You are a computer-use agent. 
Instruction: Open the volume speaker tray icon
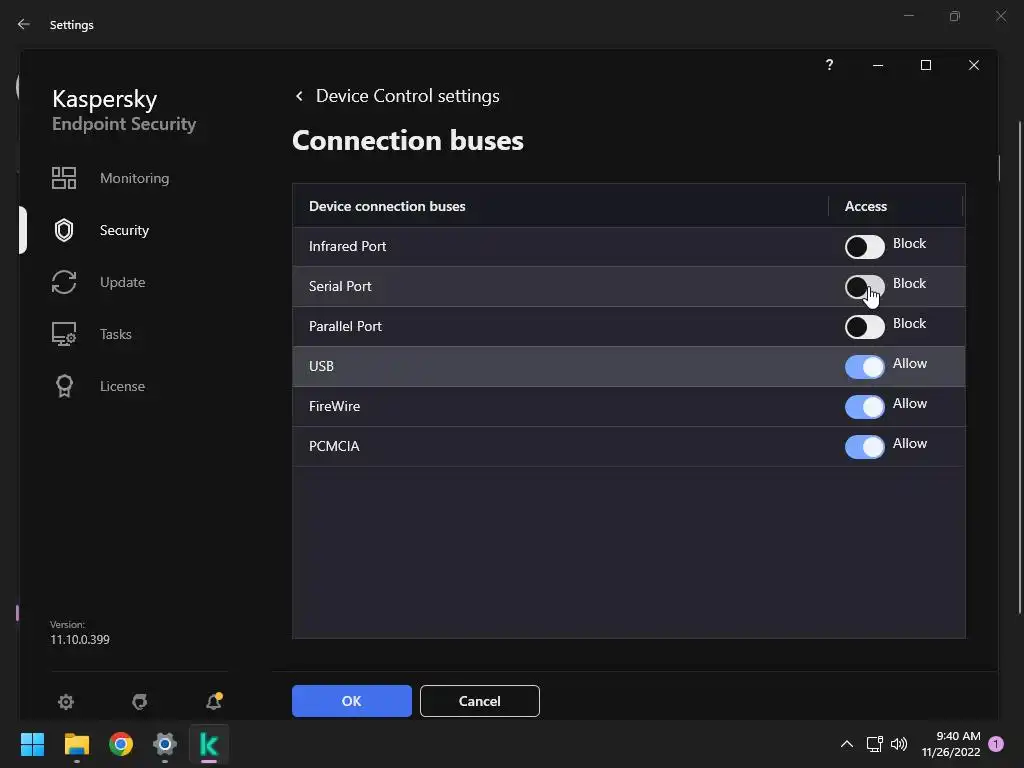click(899, 744)
